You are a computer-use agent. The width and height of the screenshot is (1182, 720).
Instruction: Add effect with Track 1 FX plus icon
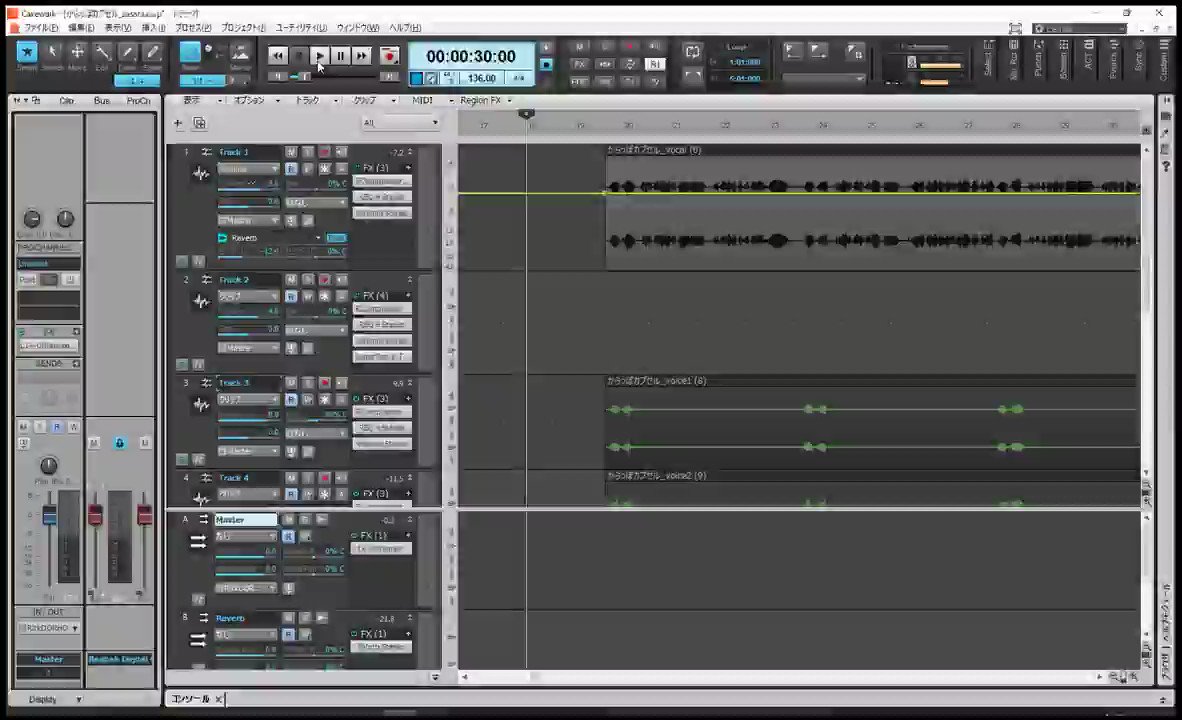click(x=409, y=167)
